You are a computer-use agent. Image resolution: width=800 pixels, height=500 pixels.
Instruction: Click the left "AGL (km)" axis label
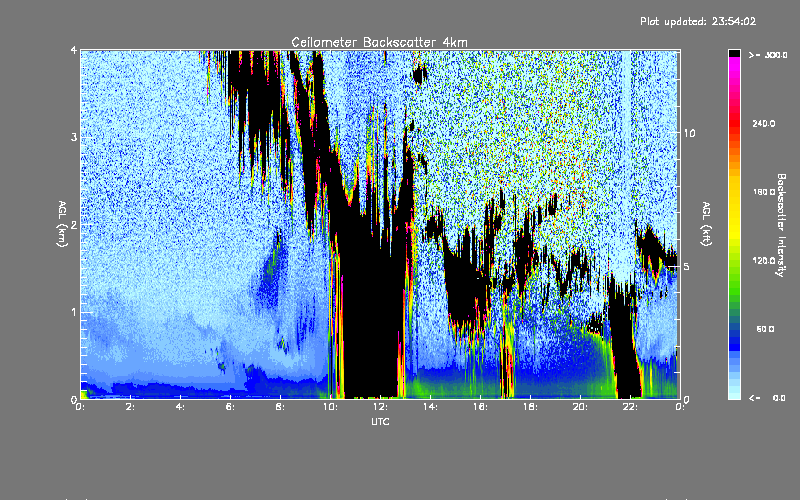click(62, 224)
